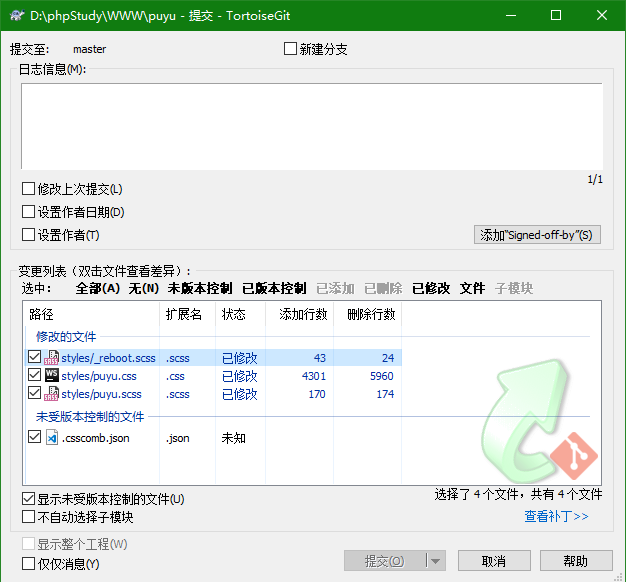
Task: Uncheck styles/_reboot.scss file checkbox
Action: coord(34,357)
